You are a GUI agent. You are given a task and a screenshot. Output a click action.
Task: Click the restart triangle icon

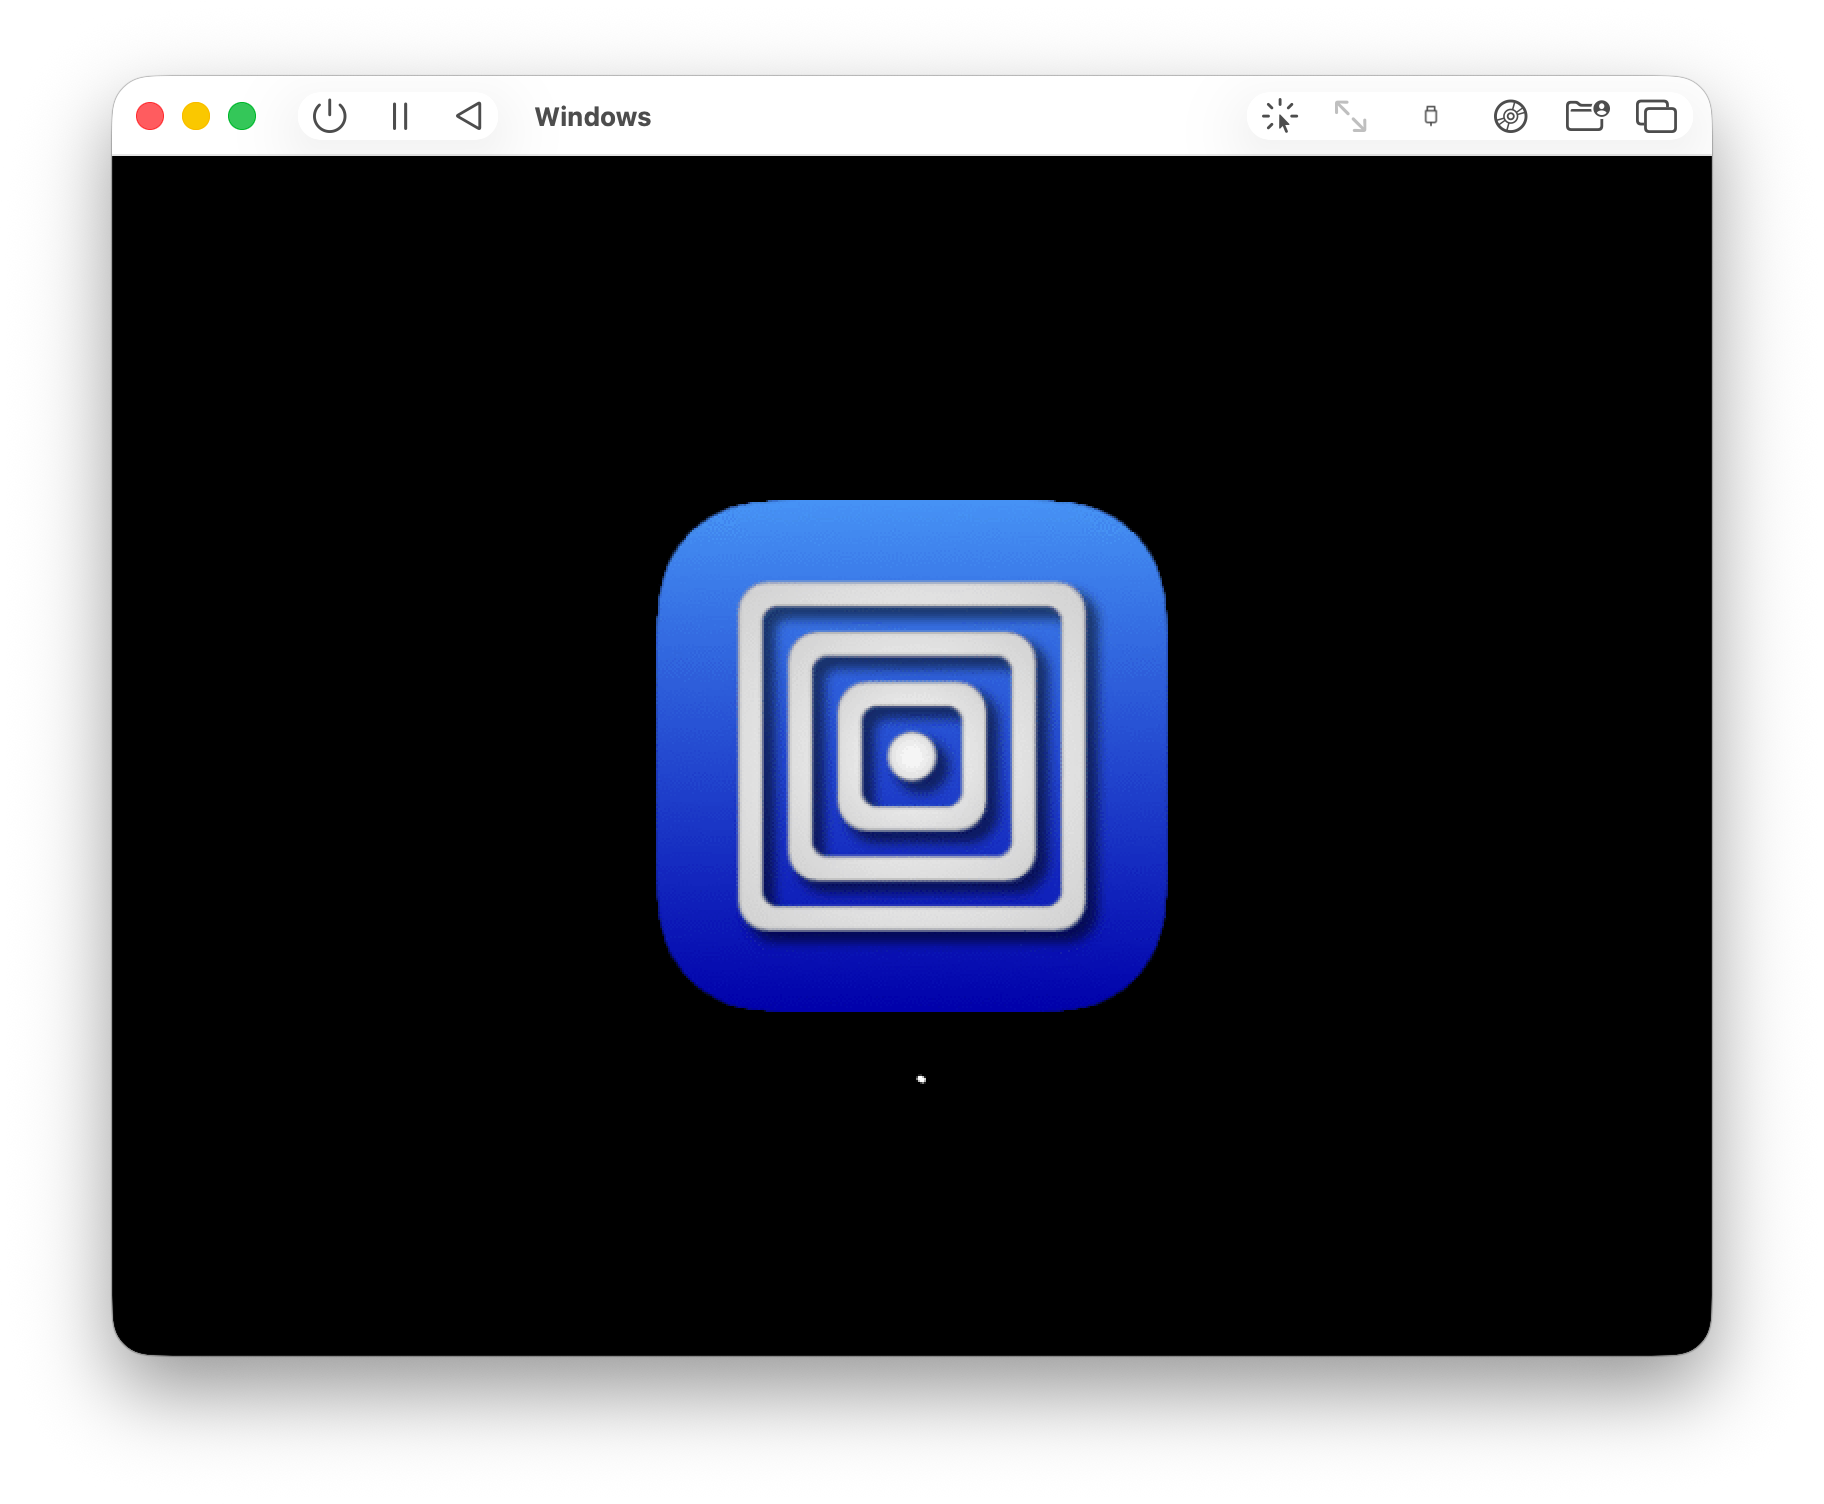click(x=470, y=116)
